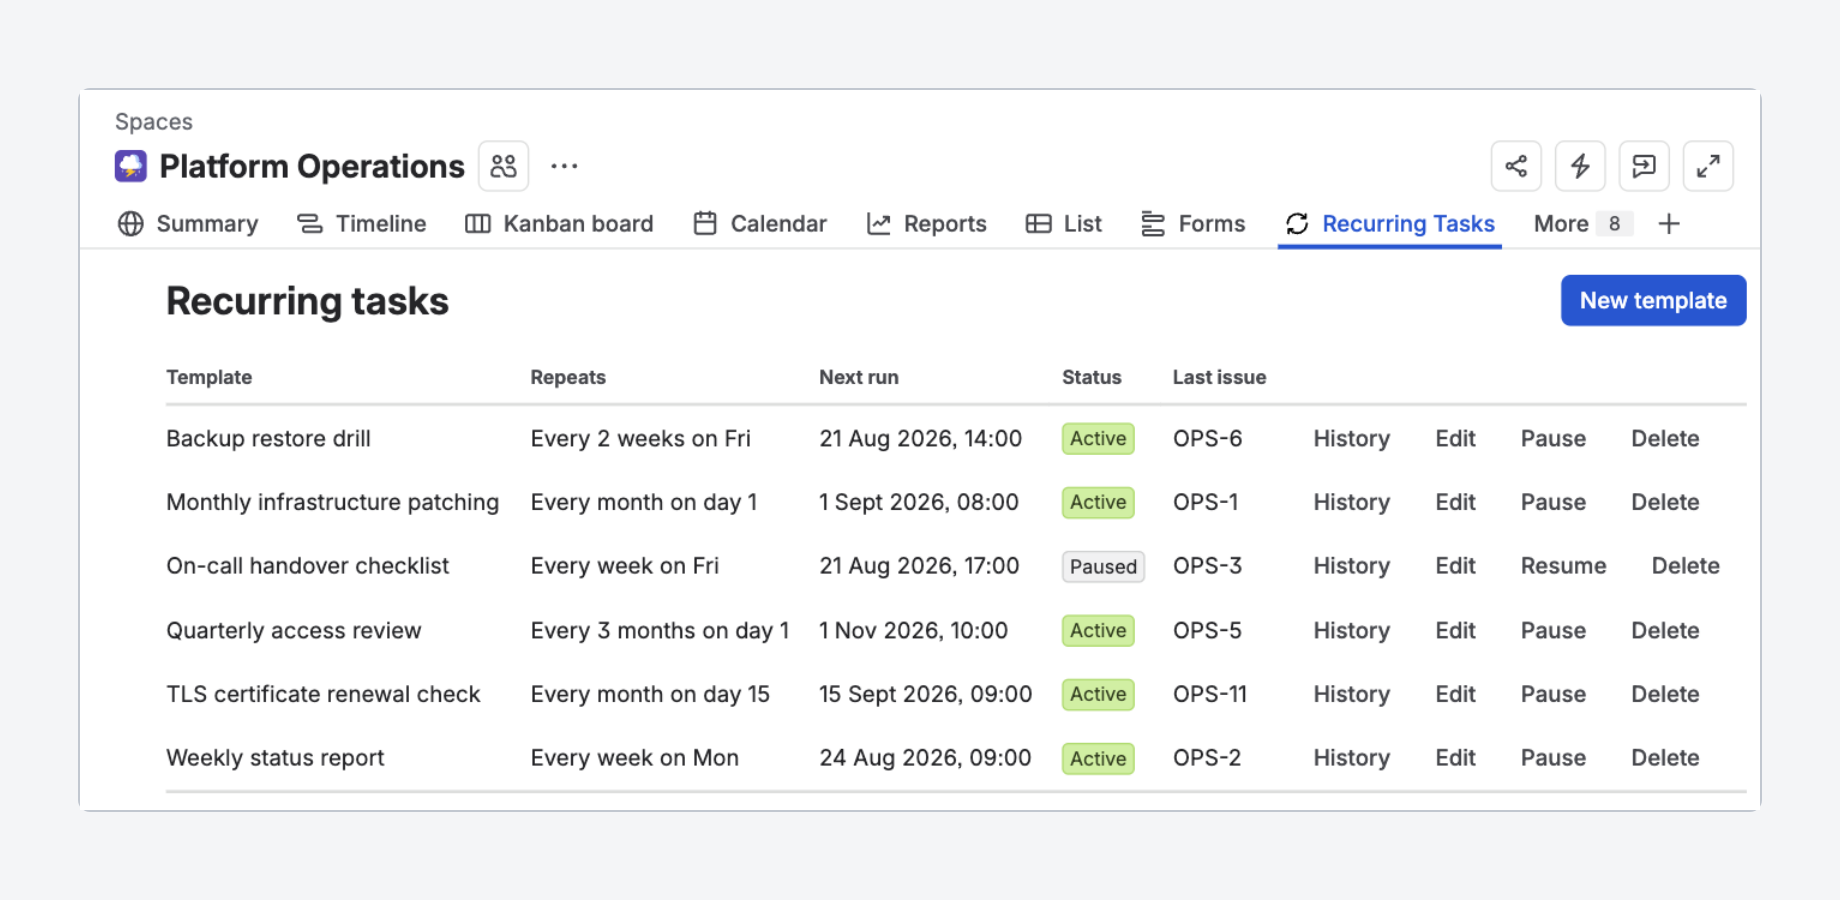Click the Repeats column header
This screenshot has width=1840, height=900.
[x=568, y=377]
